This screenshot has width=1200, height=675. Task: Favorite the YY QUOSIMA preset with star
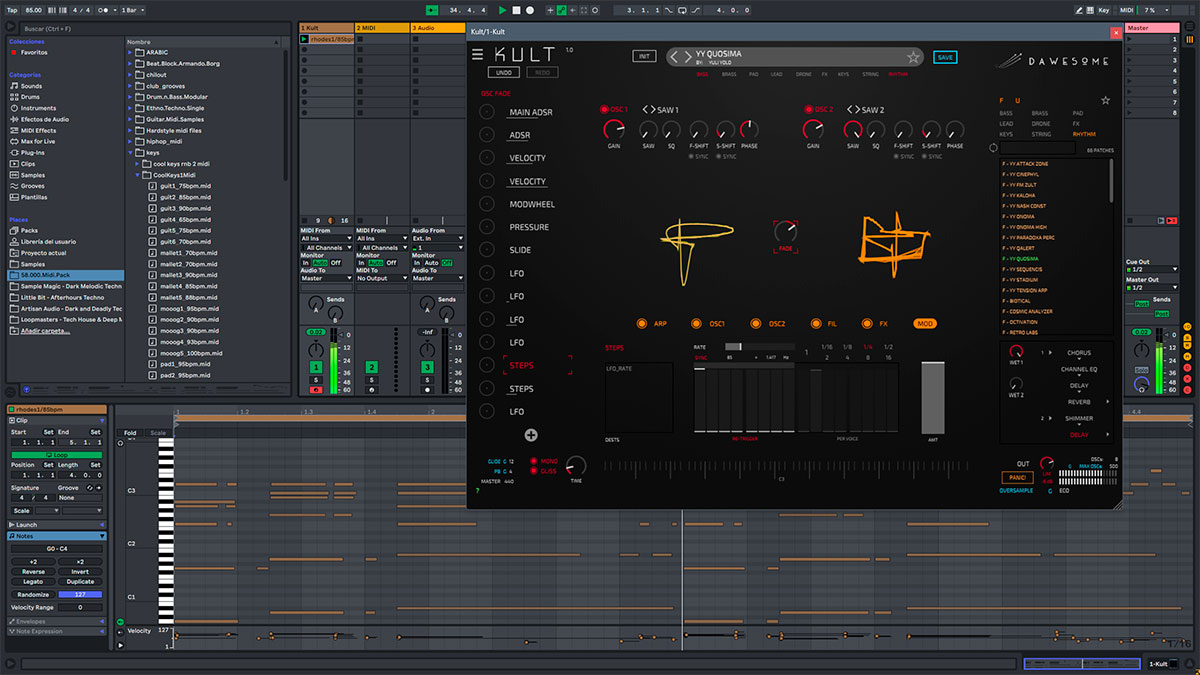[x=913, y=57]
